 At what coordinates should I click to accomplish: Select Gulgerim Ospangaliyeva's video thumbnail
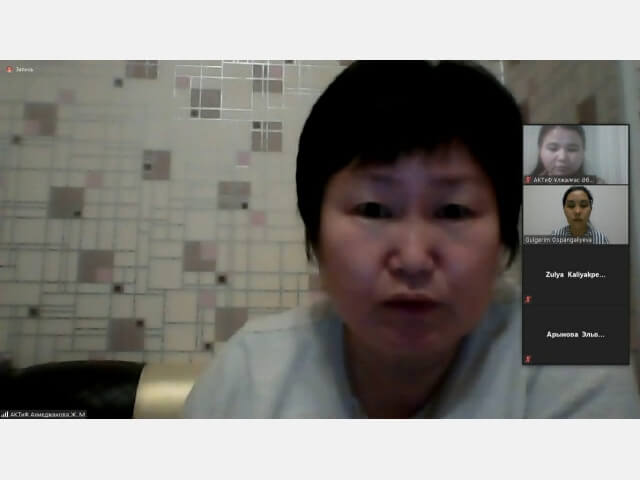(x=576, y=215)
